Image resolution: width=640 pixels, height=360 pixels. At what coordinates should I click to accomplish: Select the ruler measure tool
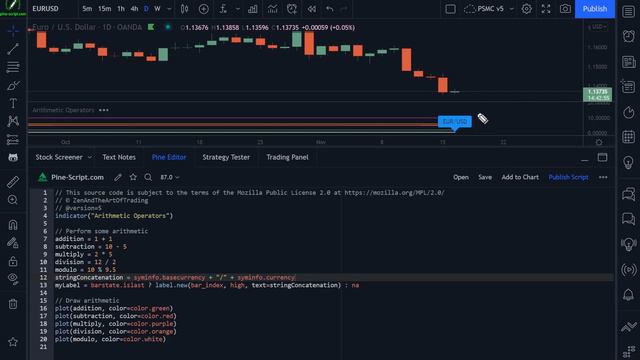(x=13, y=182)
